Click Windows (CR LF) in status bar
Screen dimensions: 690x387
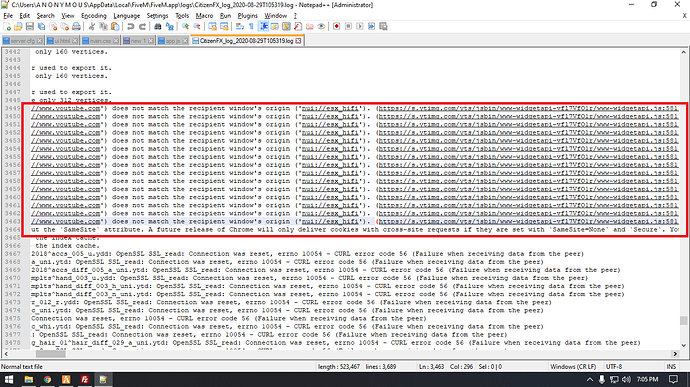click(573, 366)
